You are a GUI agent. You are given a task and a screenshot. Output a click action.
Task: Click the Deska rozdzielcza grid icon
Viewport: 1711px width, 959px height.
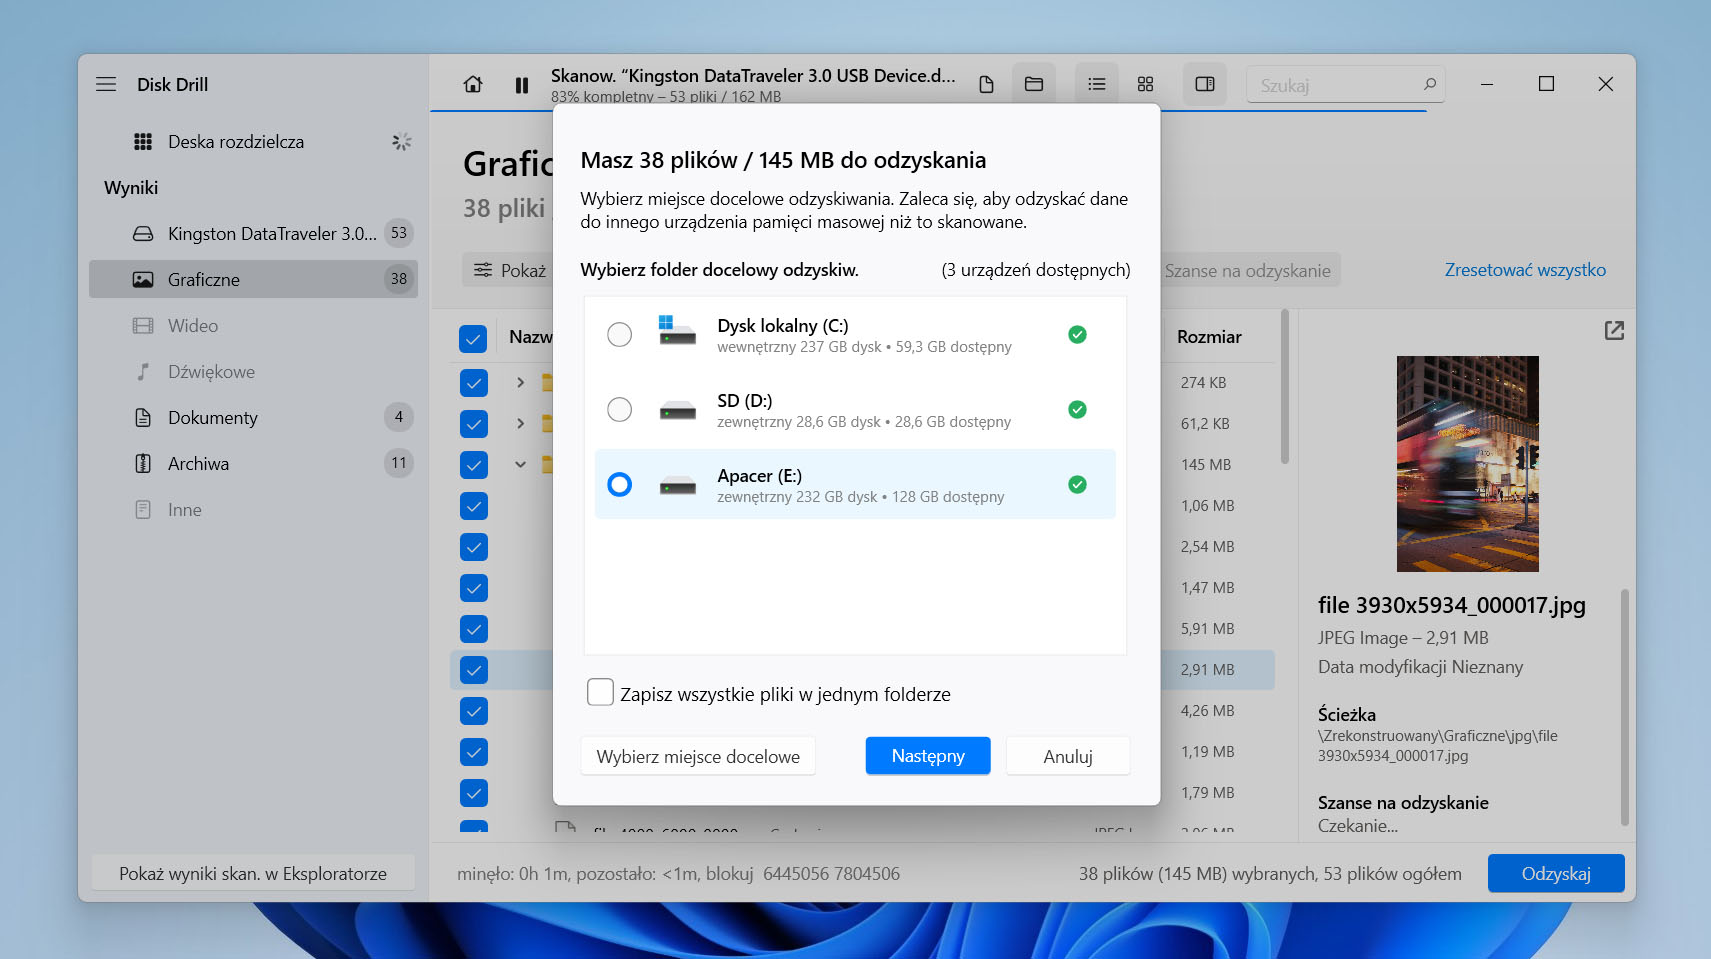143,142
